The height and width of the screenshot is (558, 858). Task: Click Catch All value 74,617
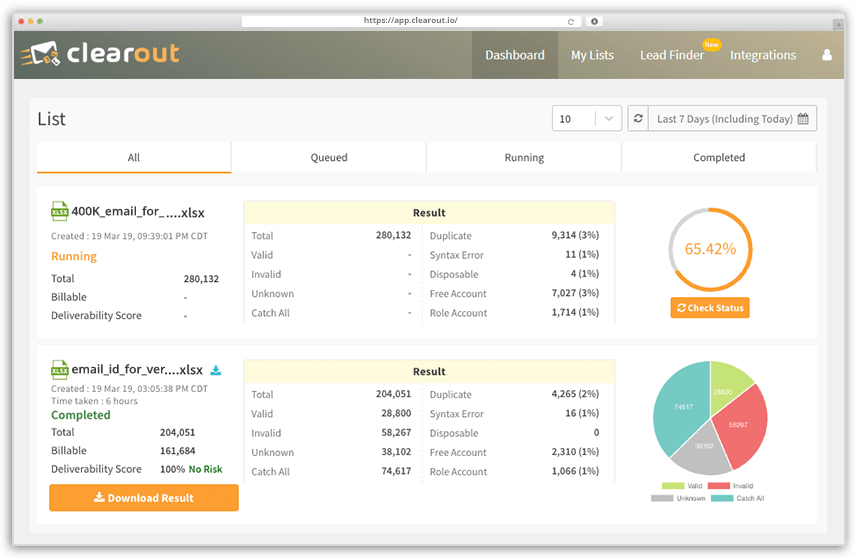tap(396, 471)
